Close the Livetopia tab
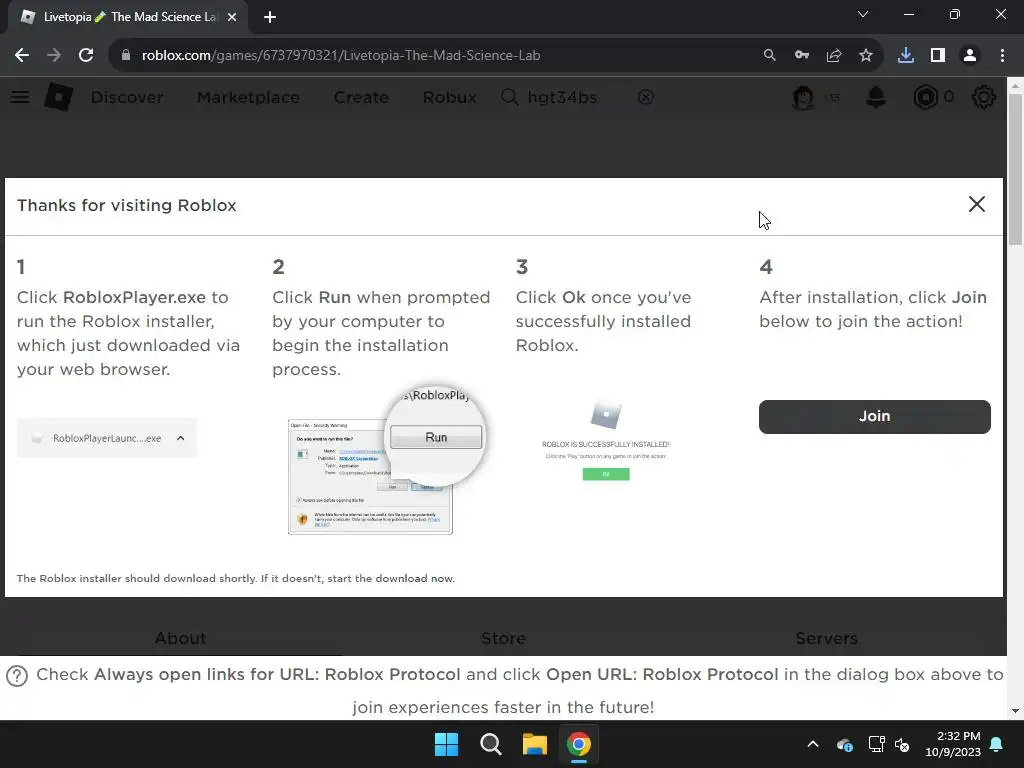 (x=232, y=18)
